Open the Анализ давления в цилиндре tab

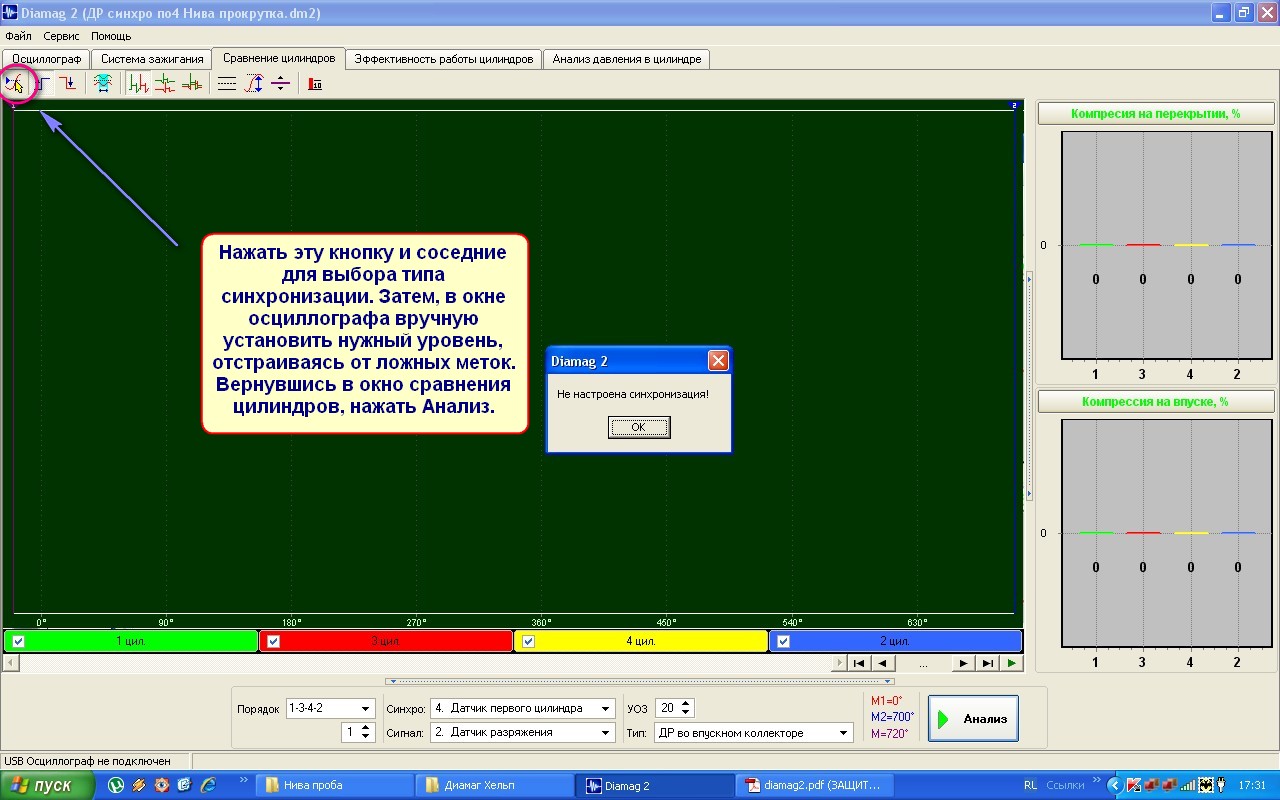(x=627, y=59)
